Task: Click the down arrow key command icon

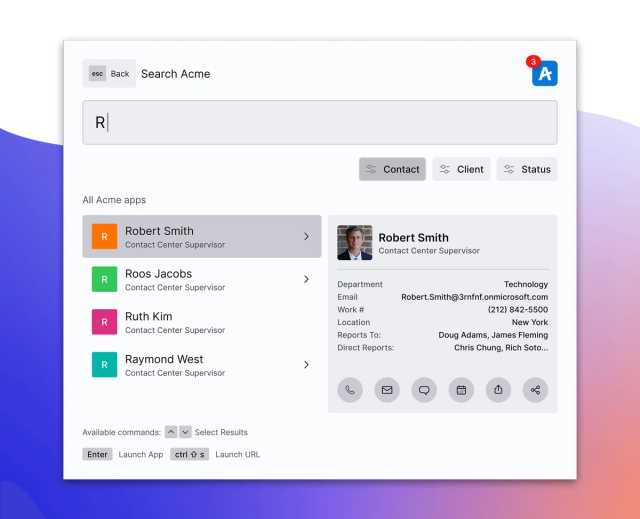Action: tap(185, 432)
